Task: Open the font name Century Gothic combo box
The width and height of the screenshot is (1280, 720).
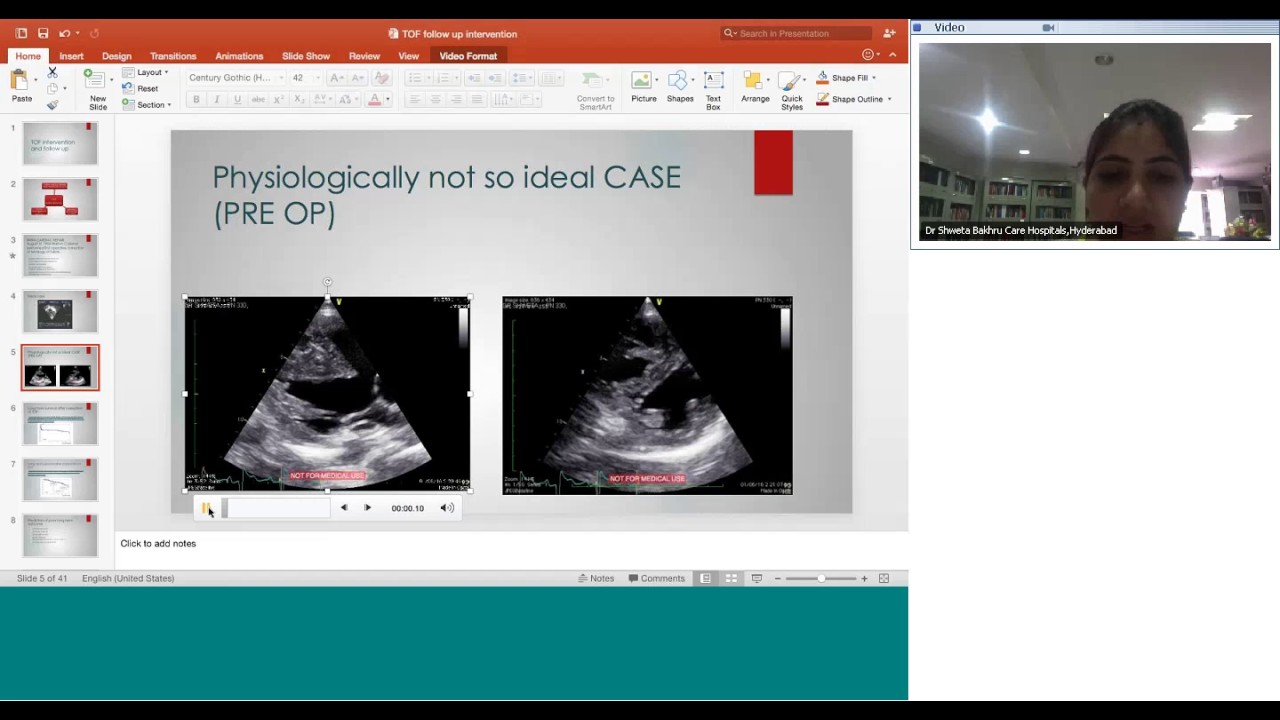Action: coord(236,77)
